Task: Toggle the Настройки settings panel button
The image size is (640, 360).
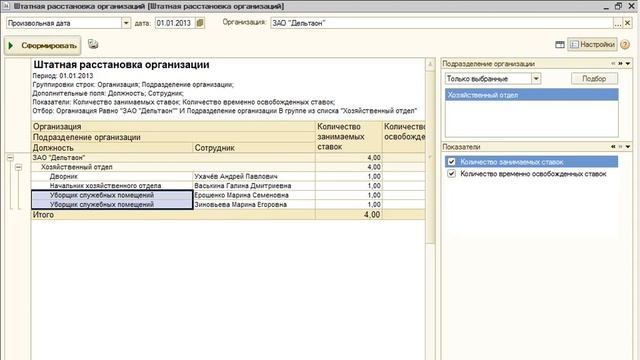Action: (x=592, y=44)
